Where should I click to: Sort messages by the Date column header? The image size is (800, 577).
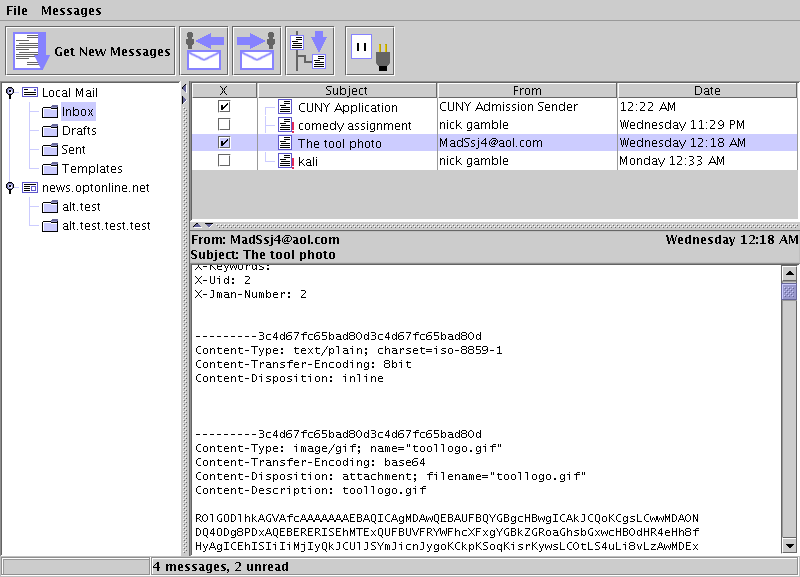pyautogui.click(x=707, y=90)
